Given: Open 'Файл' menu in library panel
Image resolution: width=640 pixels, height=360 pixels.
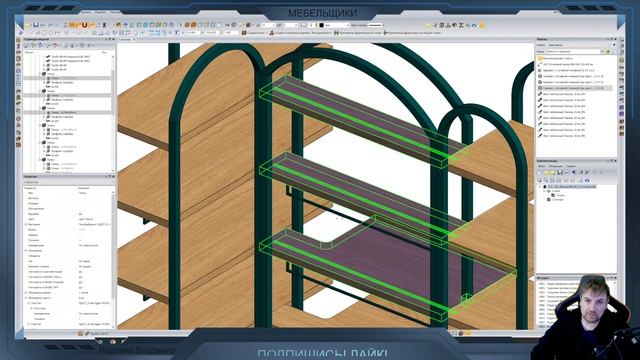Looking at the screenshot, I should pyautogui.click(x=542, y=166).
